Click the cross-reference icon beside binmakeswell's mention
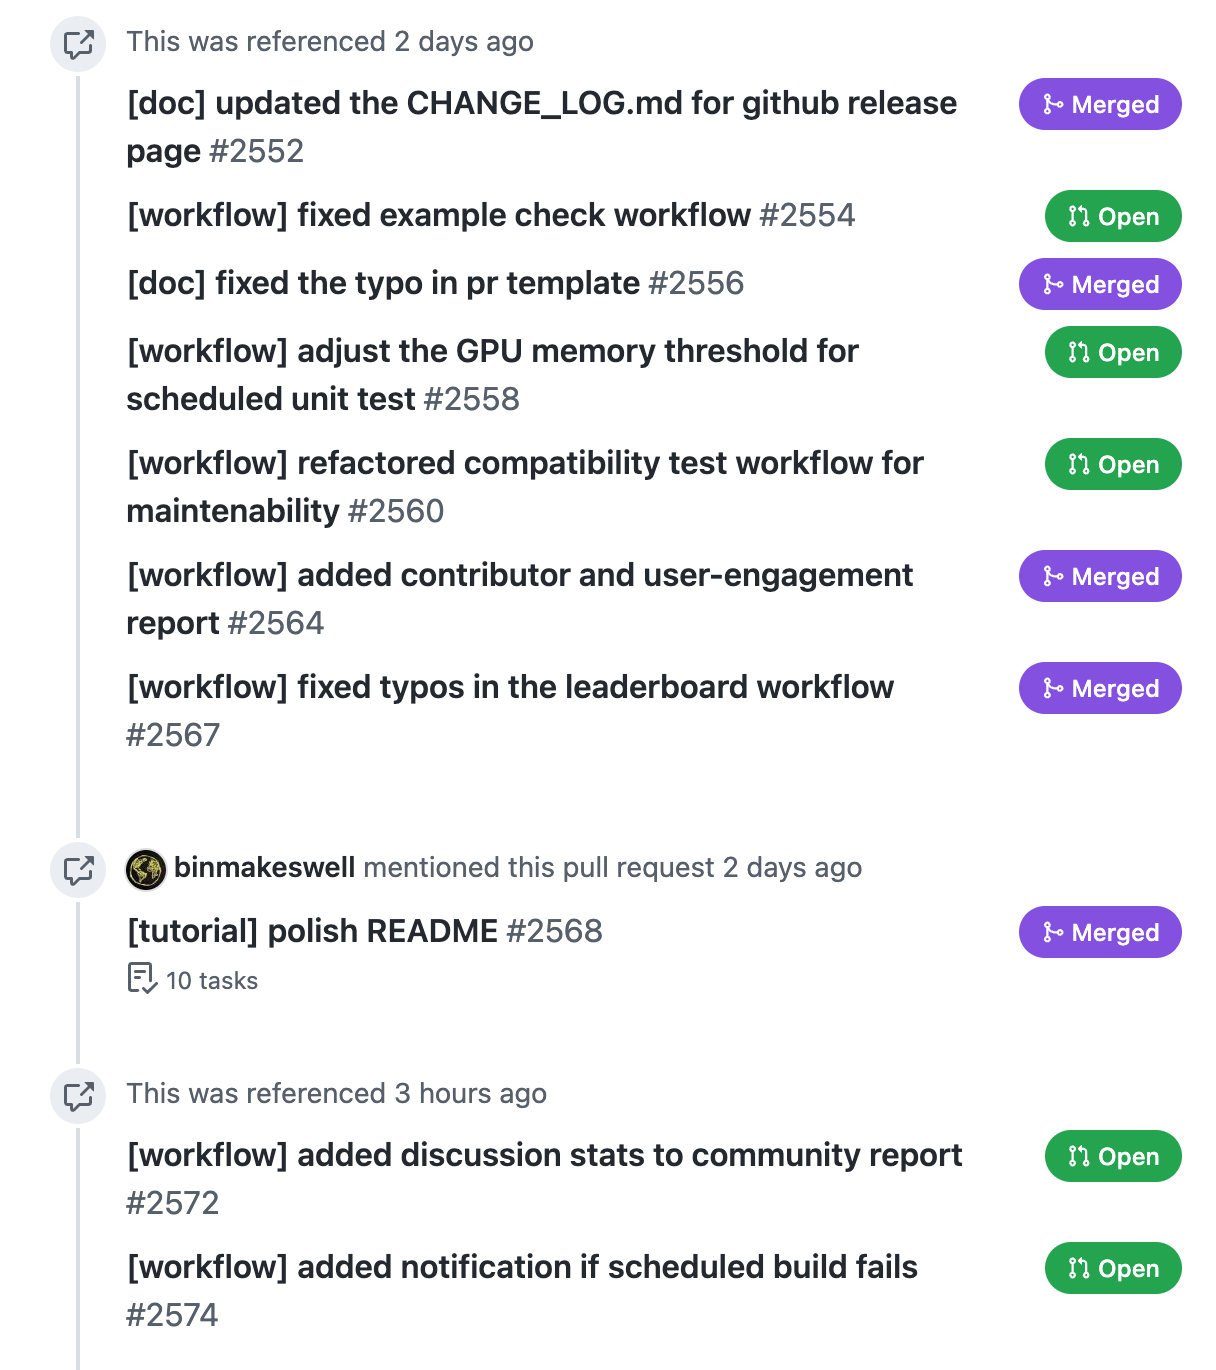Viewport: 1216px width, 1370px height. (78, 869)
